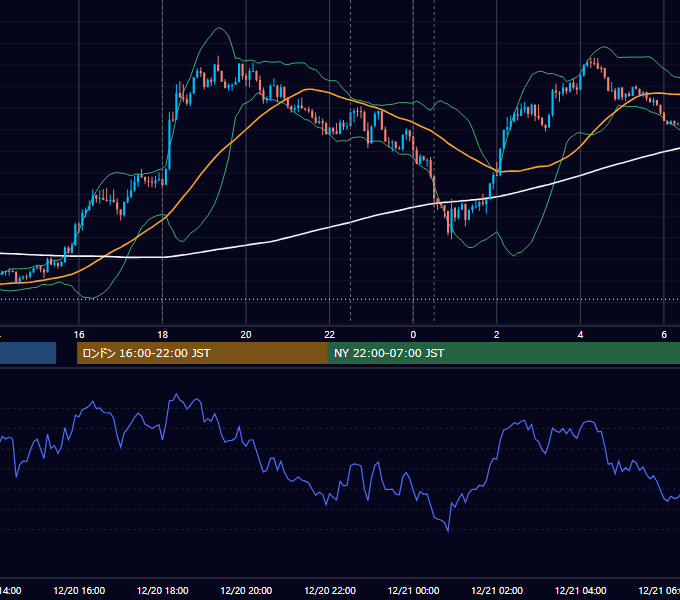The width and height of the screenshot is (680, 600).
Task: Click the white dotted horizontal price line
Action: (340, 299)
